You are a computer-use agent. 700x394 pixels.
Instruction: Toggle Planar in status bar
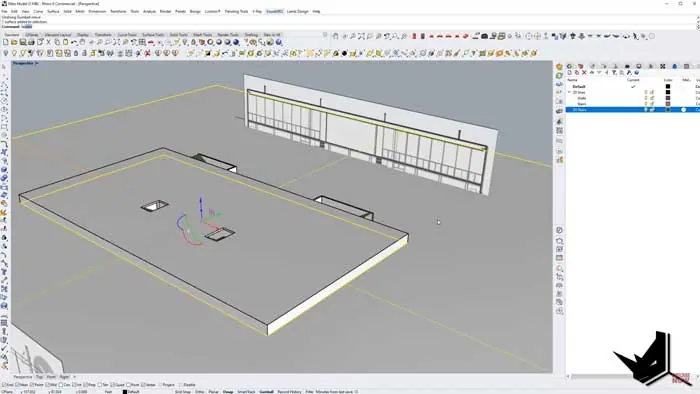tap(213, 391)
